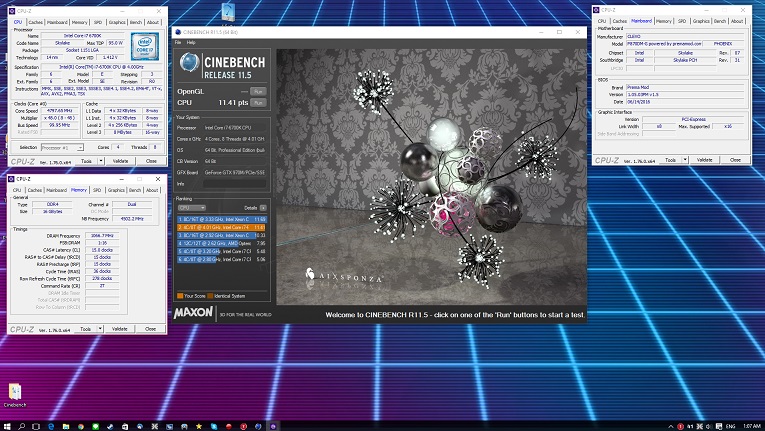Open the Processor #1 selection dropdown

(x=62, y=147)
